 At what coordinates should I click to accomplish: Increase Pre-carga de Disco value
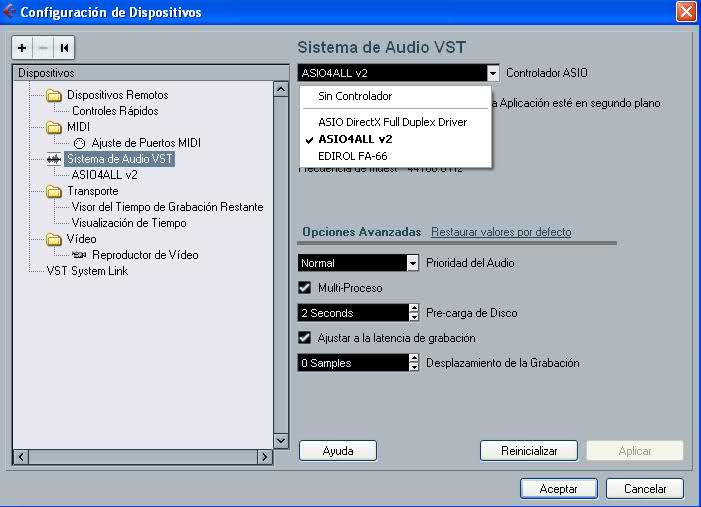tap(414, 308)
